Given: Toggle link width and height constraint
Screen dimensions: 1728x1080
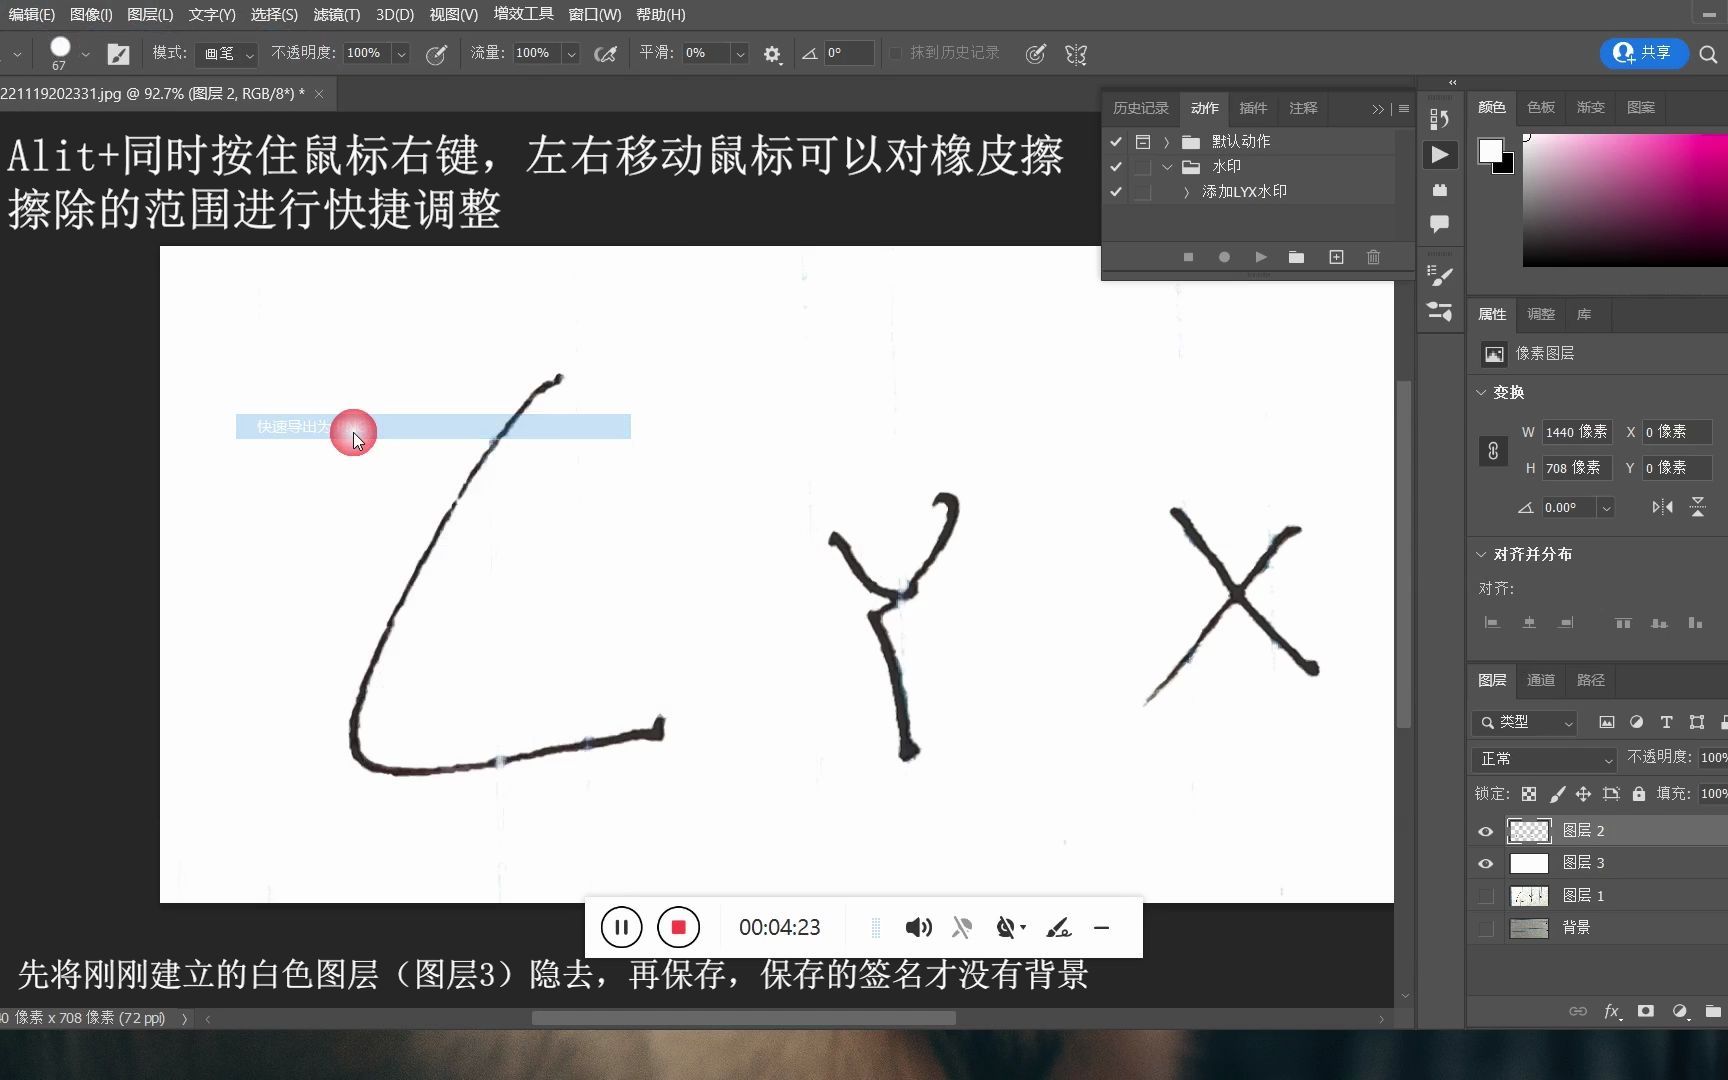Looking at the screenshot, I should click(x=1493, y=450).
